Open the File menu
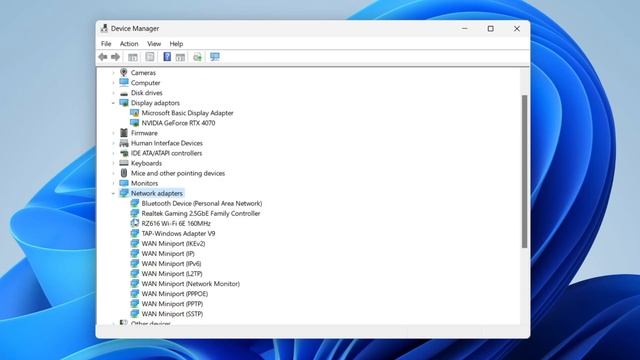The width and height of the screenshot is (640, 360). [x=106, y=44]
